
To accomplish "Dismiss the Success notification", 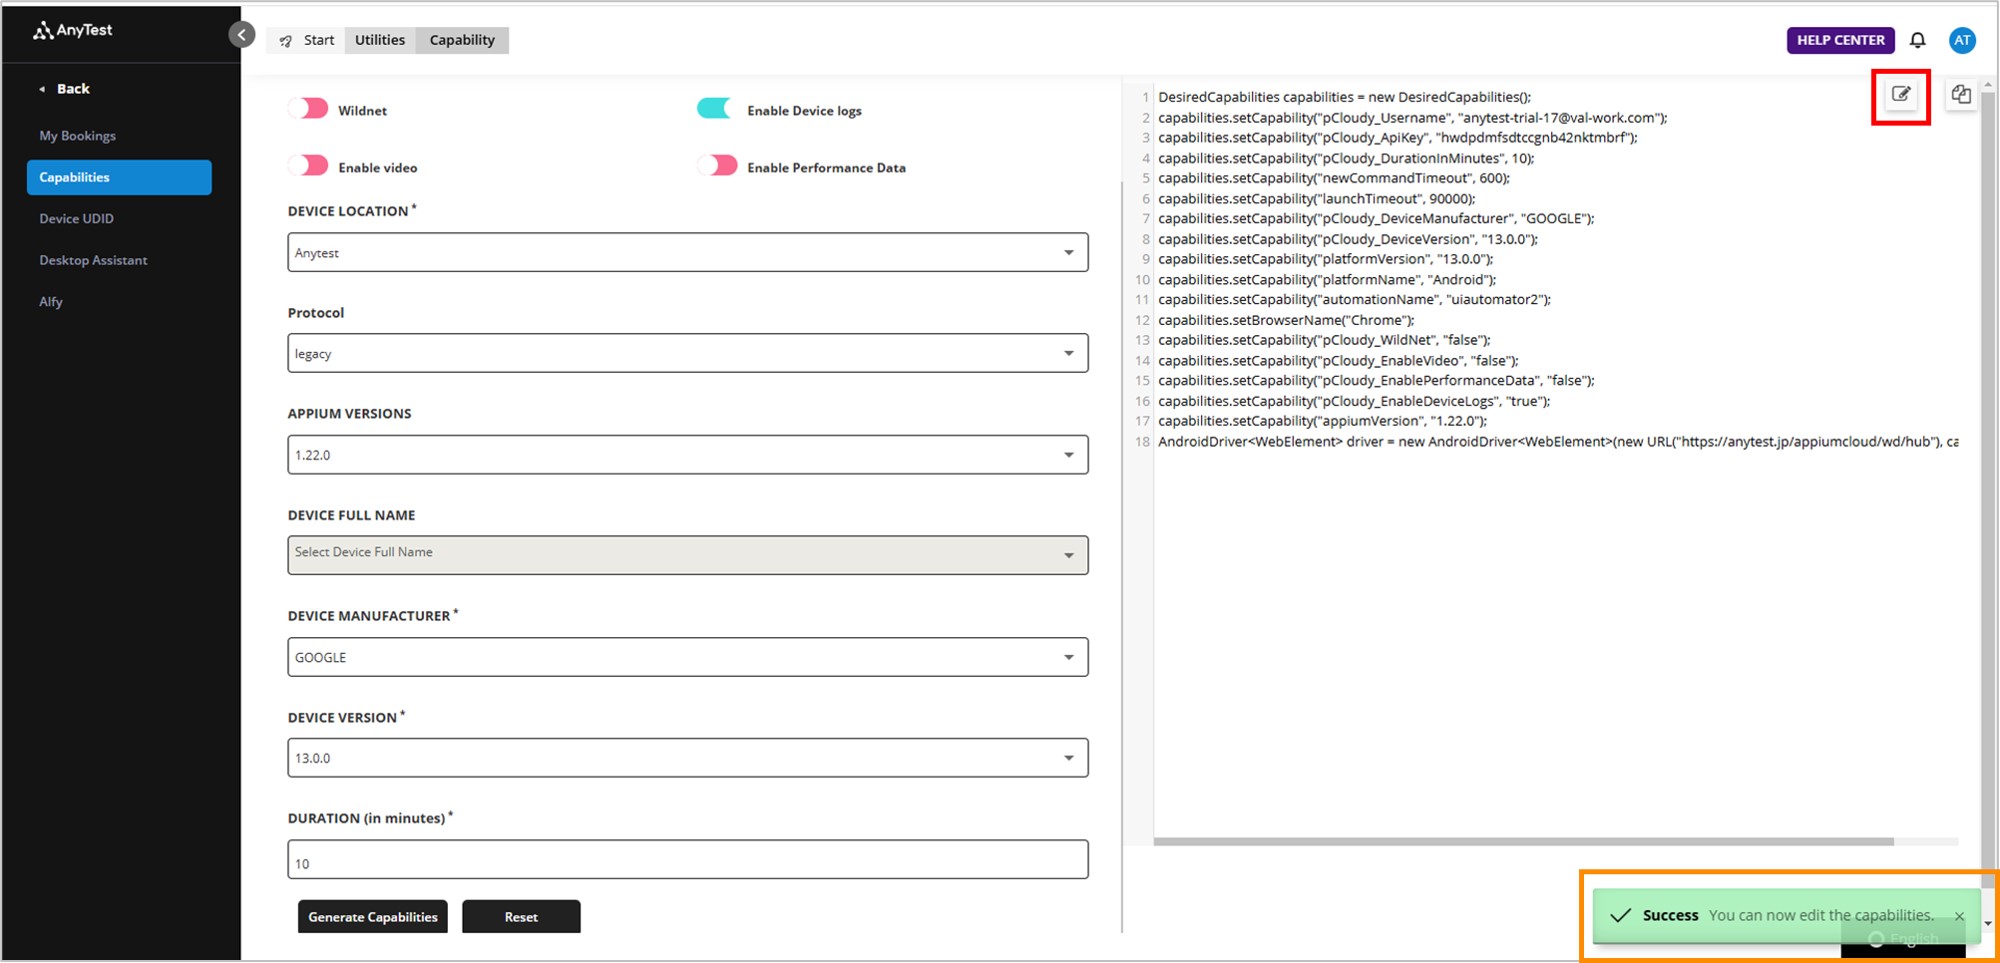I will tap(1959, 916).
